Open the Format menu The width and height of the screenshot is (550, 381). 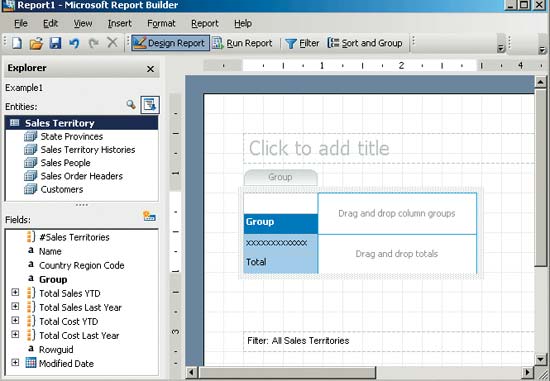(x=161, y=24)
